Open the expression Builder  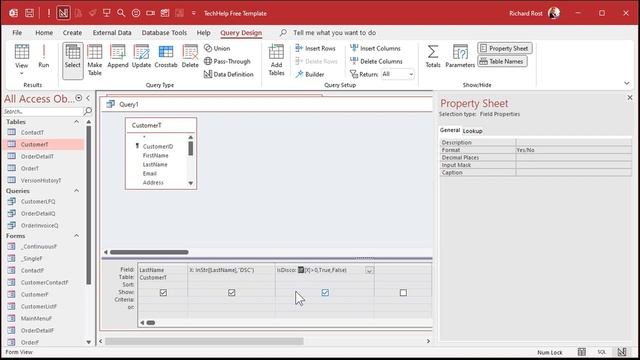(310, 74)
